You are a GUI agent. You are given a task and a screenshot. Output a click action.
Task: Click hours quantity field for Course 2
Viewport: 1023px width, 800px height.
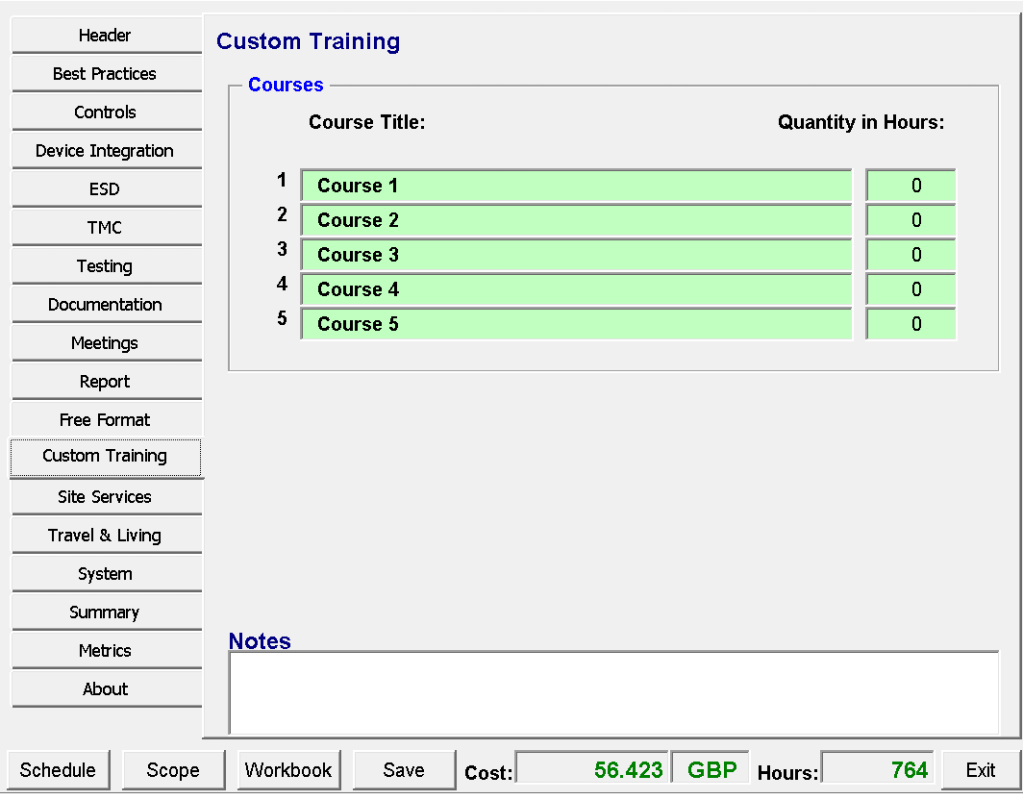pos(911,220)
